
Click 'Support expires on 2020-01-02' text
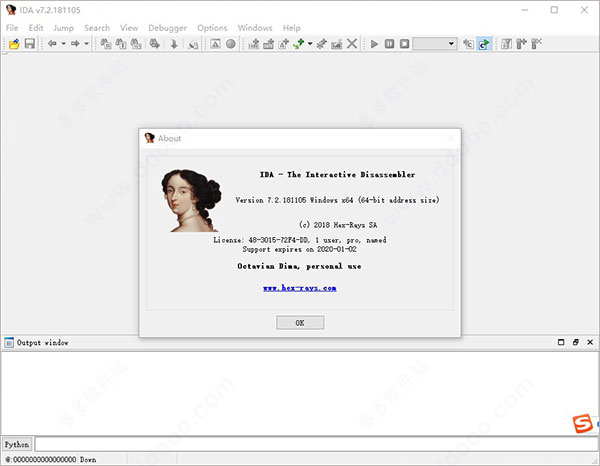(300, 249)
